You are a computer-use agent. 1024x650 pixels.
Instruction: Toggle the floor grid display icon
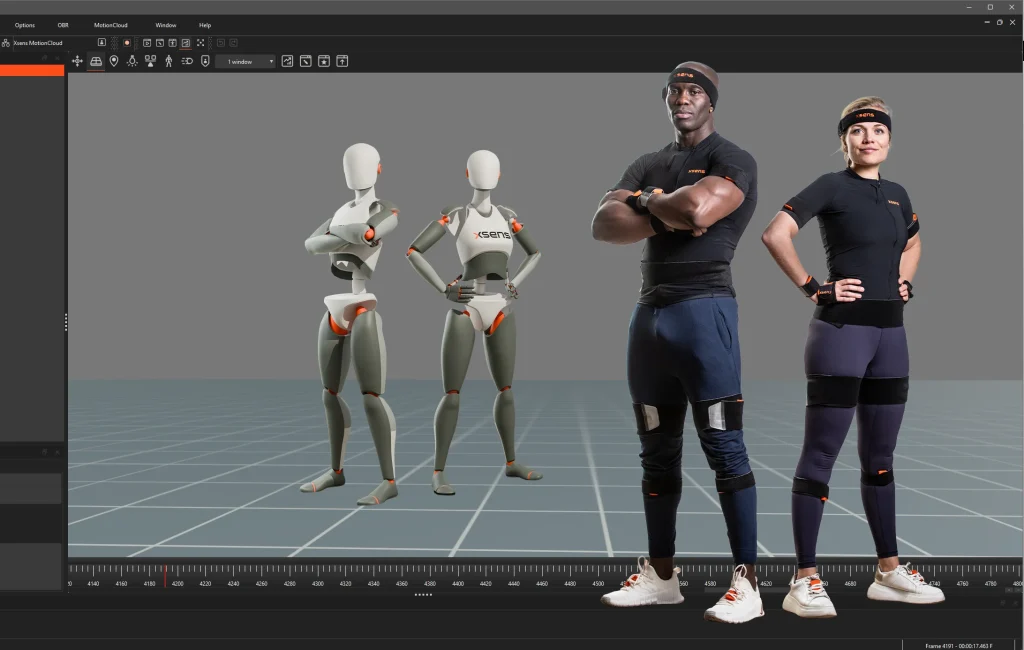[x=96, y=61]
